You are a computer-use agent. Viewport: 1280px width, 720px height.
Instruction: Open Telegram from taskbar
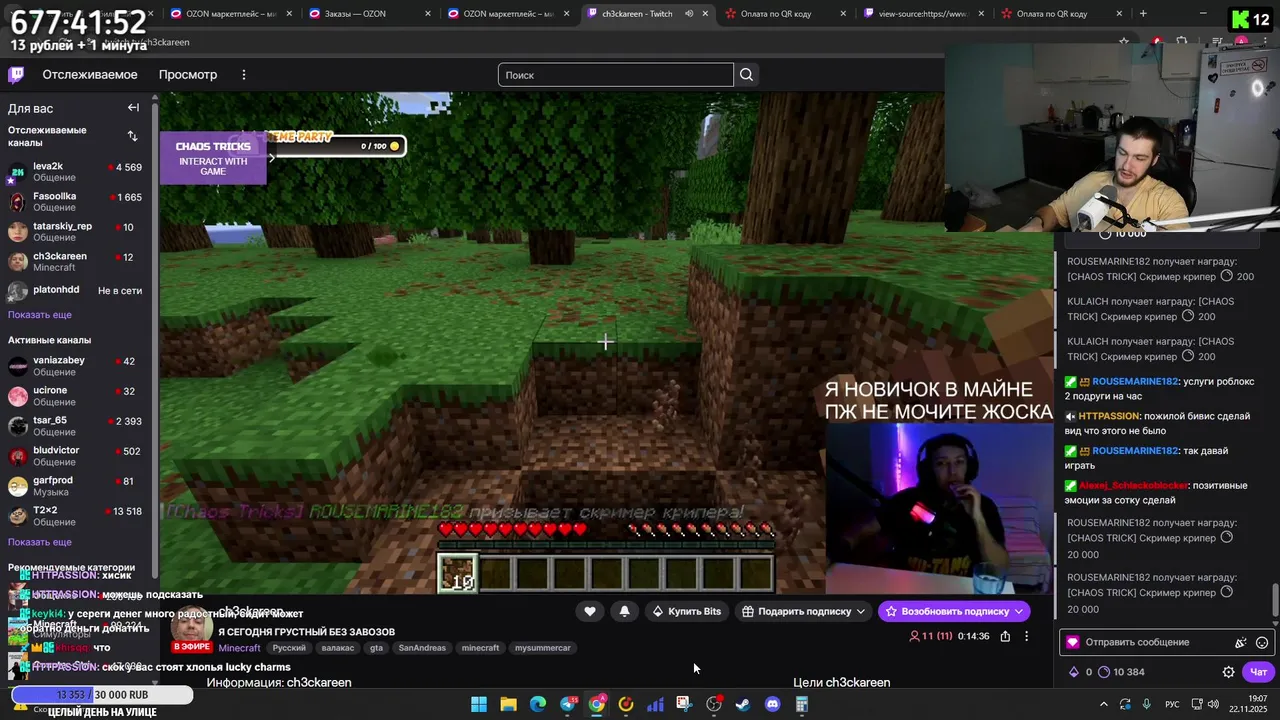coord(568,704)
